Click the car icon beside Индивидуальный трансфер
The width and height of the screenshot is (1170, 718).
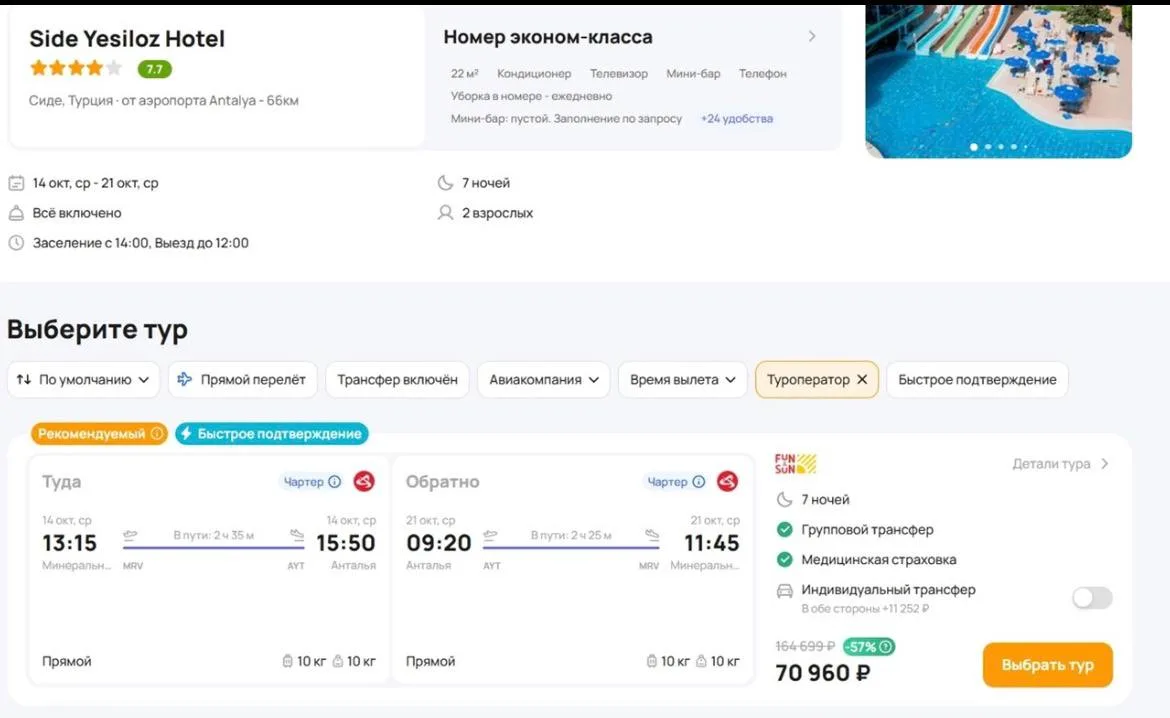[x=784, y=591]
